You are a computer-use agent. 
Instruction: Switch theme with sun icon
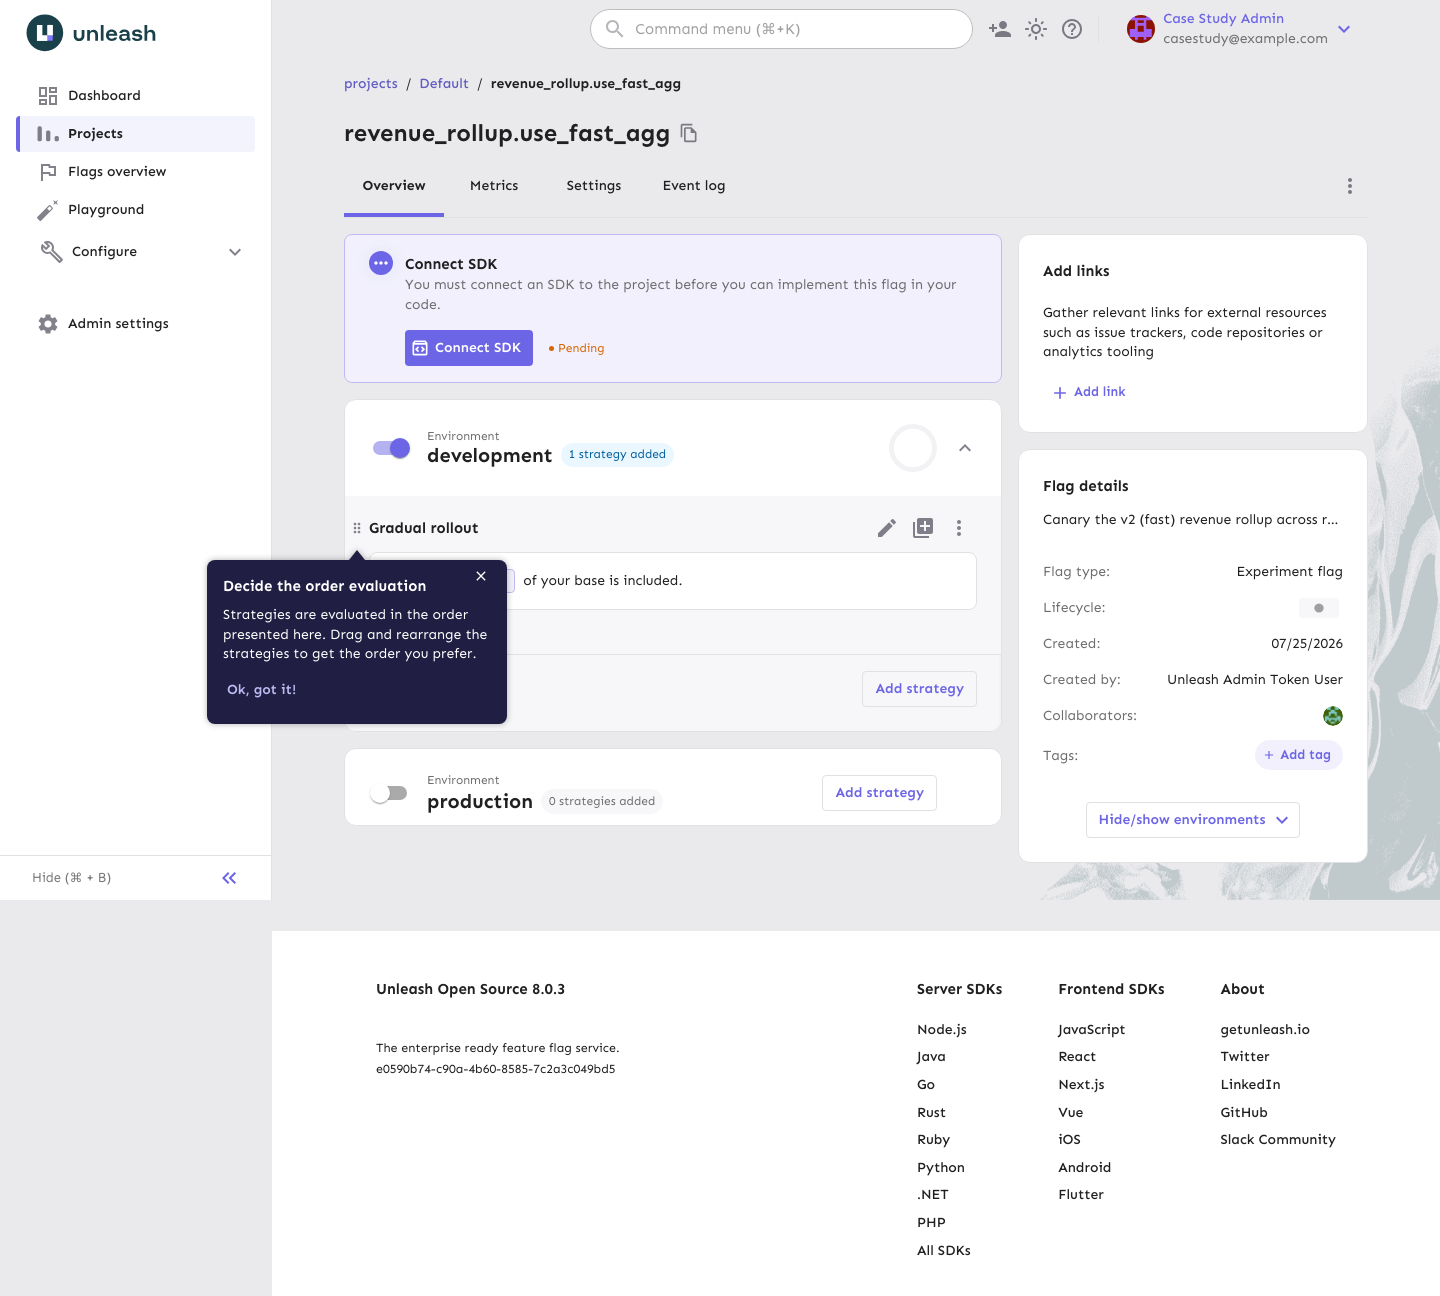point(1036,29)
